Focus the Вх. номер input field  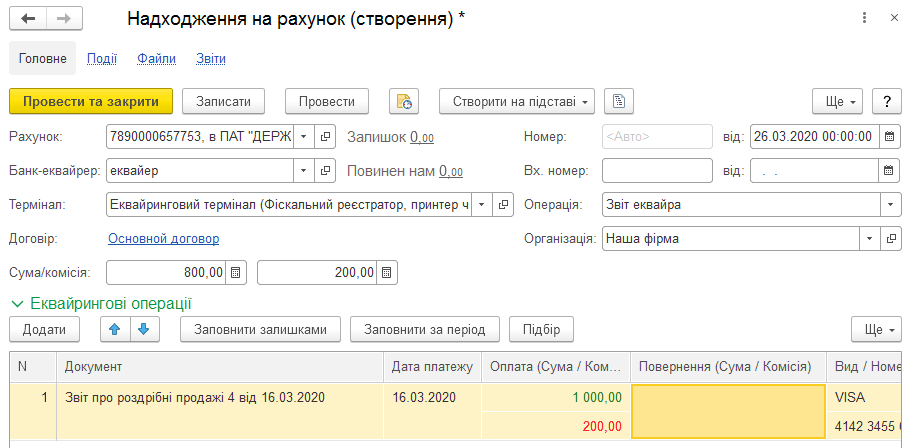click(658, 171)
